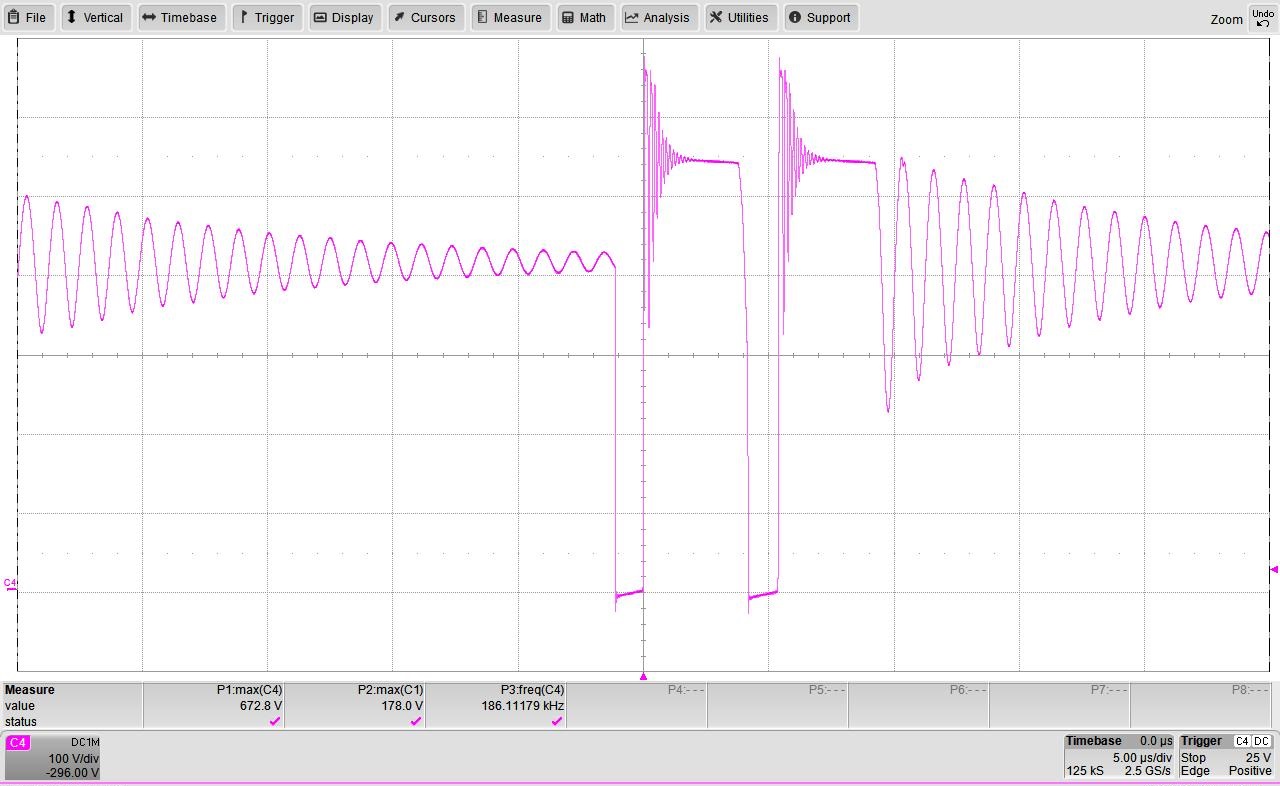Open the Trigger menu
The height and width of the screenshot is (786, 1280).
coord(267,17)
